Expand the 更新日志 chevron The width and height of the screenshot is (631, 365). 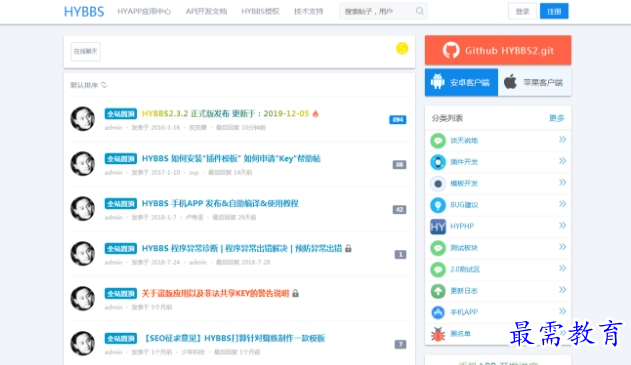pos(562,290)
